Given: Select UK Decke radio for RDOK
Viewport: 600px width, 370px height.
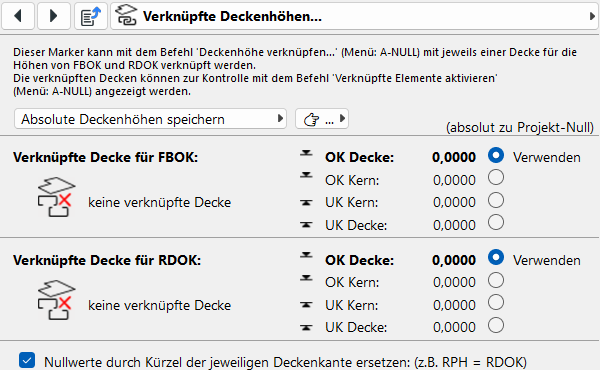Looking at the screenshot, I should (496, 326).
